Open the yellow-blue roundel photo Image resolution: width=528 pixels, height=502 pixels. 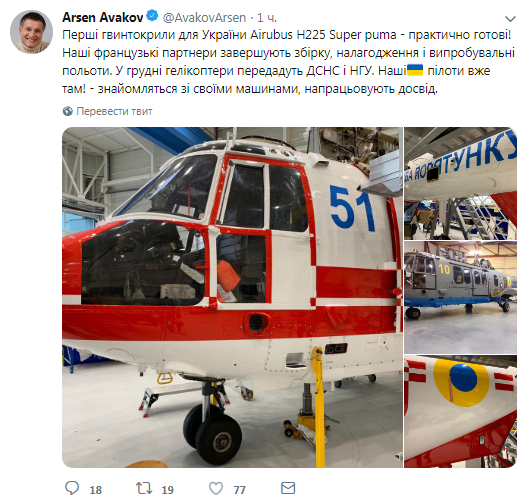click(460, 411)
